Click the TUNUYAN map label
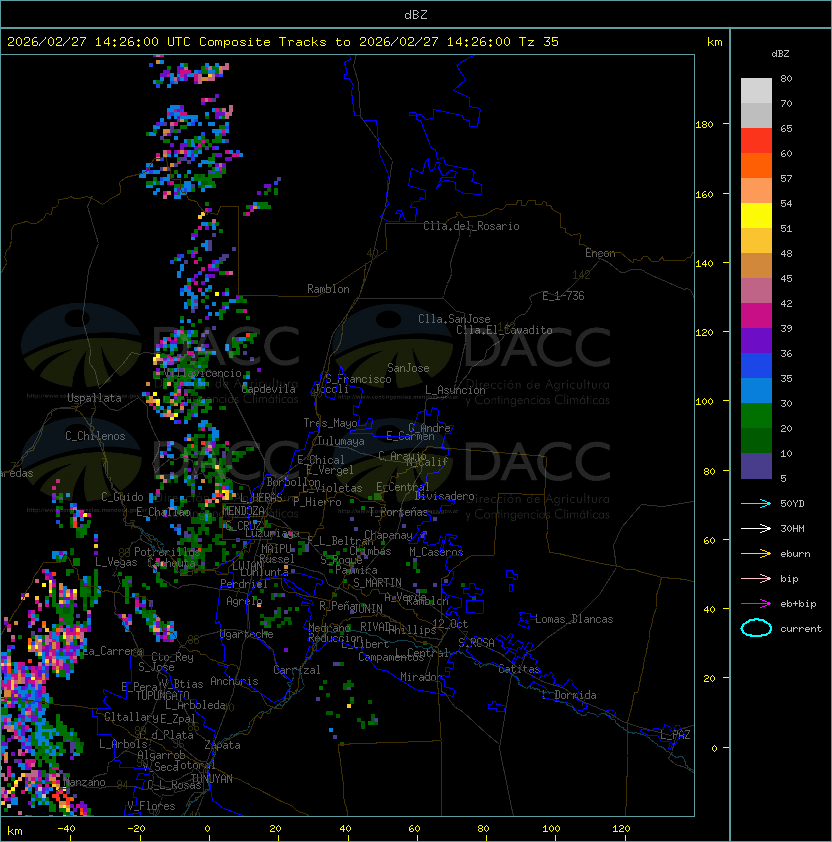The width and height of the screenshot is (832, 842). pyautogui.click(x=212, y=779)
